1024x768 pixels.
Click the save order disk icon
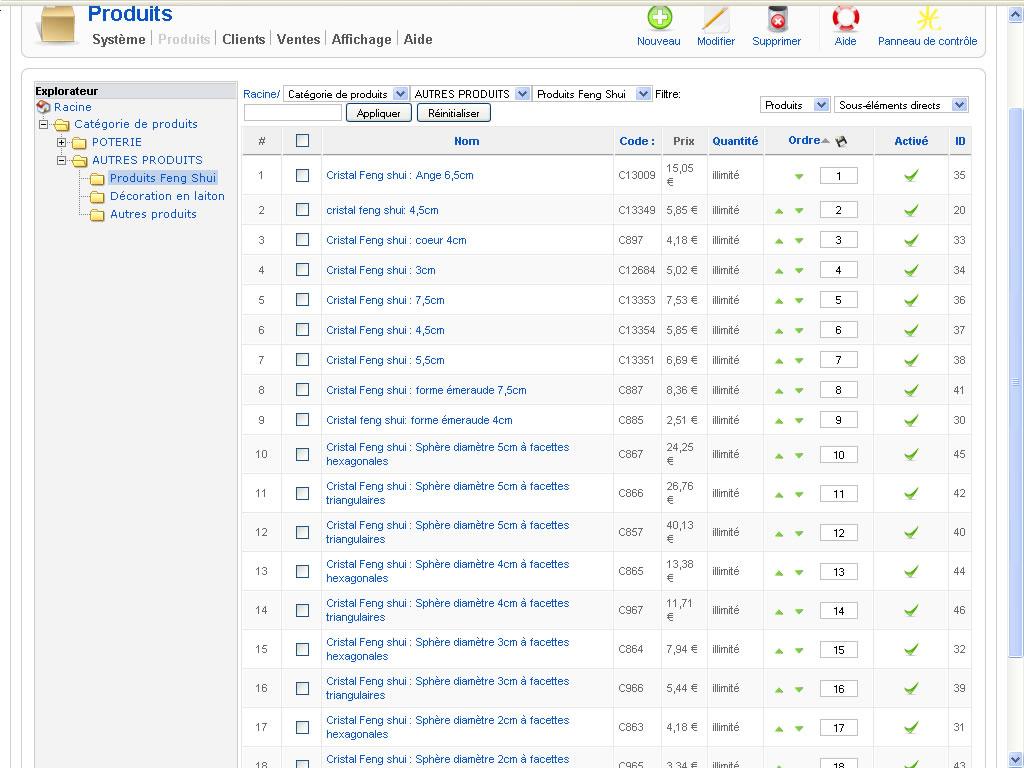pyautogui.click(x=841, y=141)
